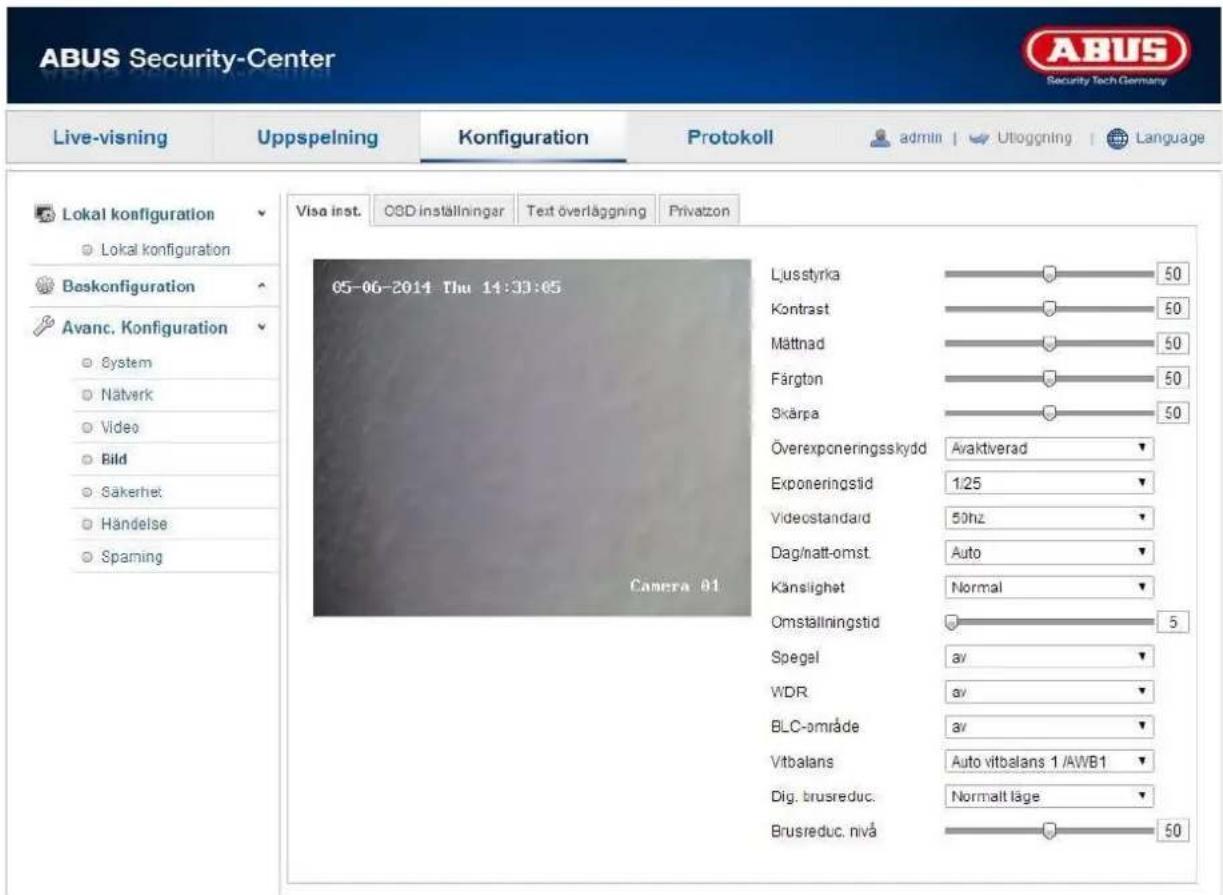Open the Känslighet dropdown
This screenshot has width=1223, height=895.
point(1049,588)
